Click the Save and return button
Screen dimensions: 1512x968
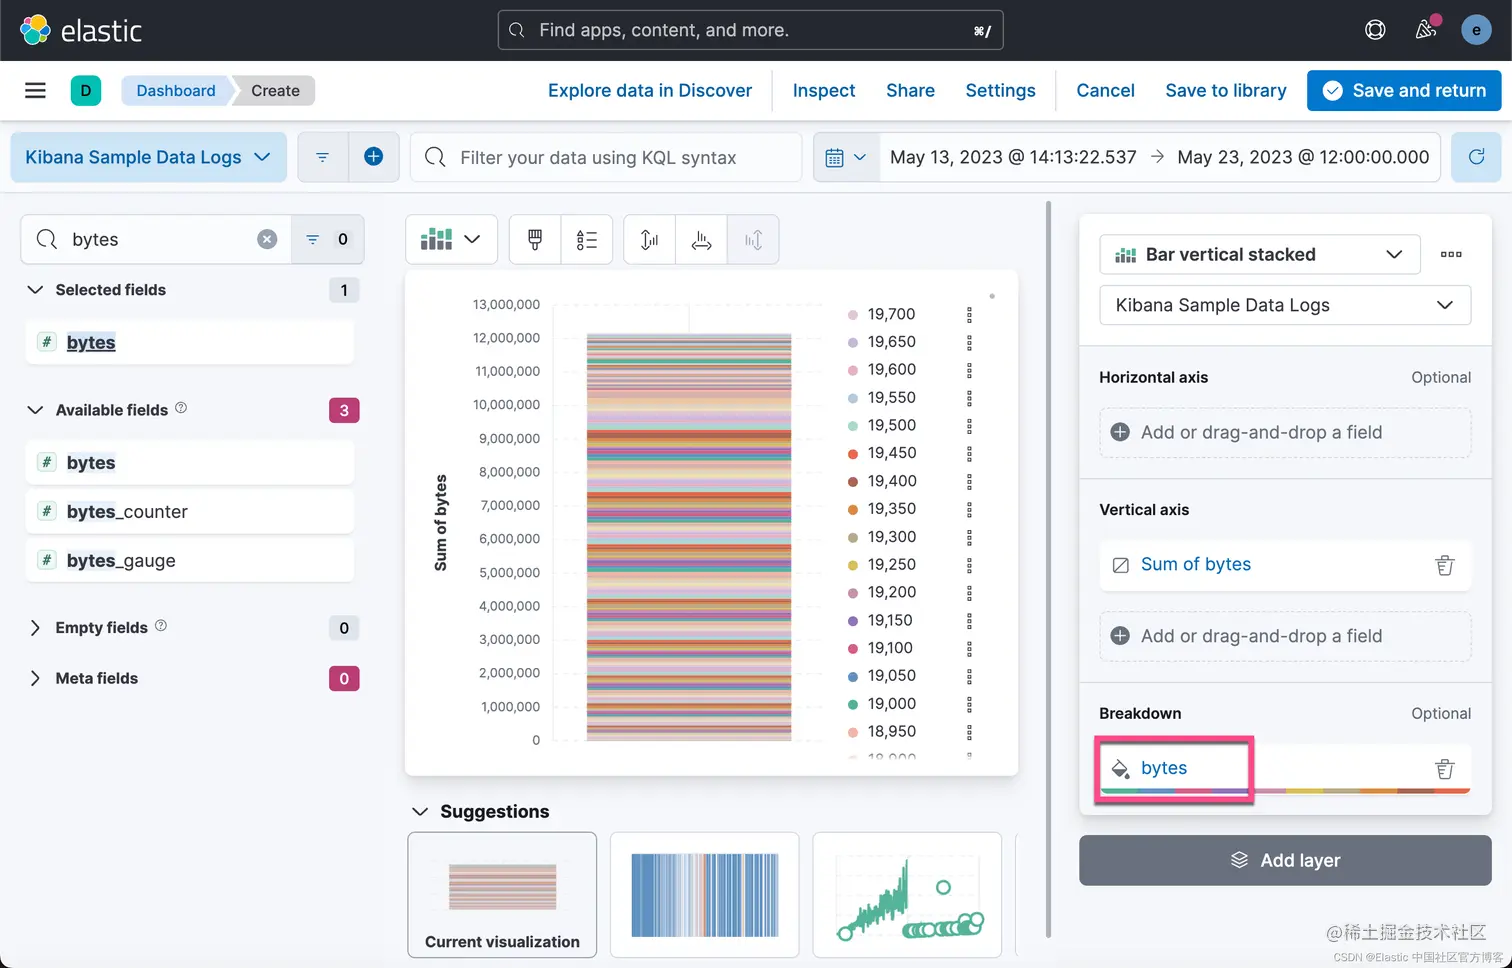click(1404, 91)
